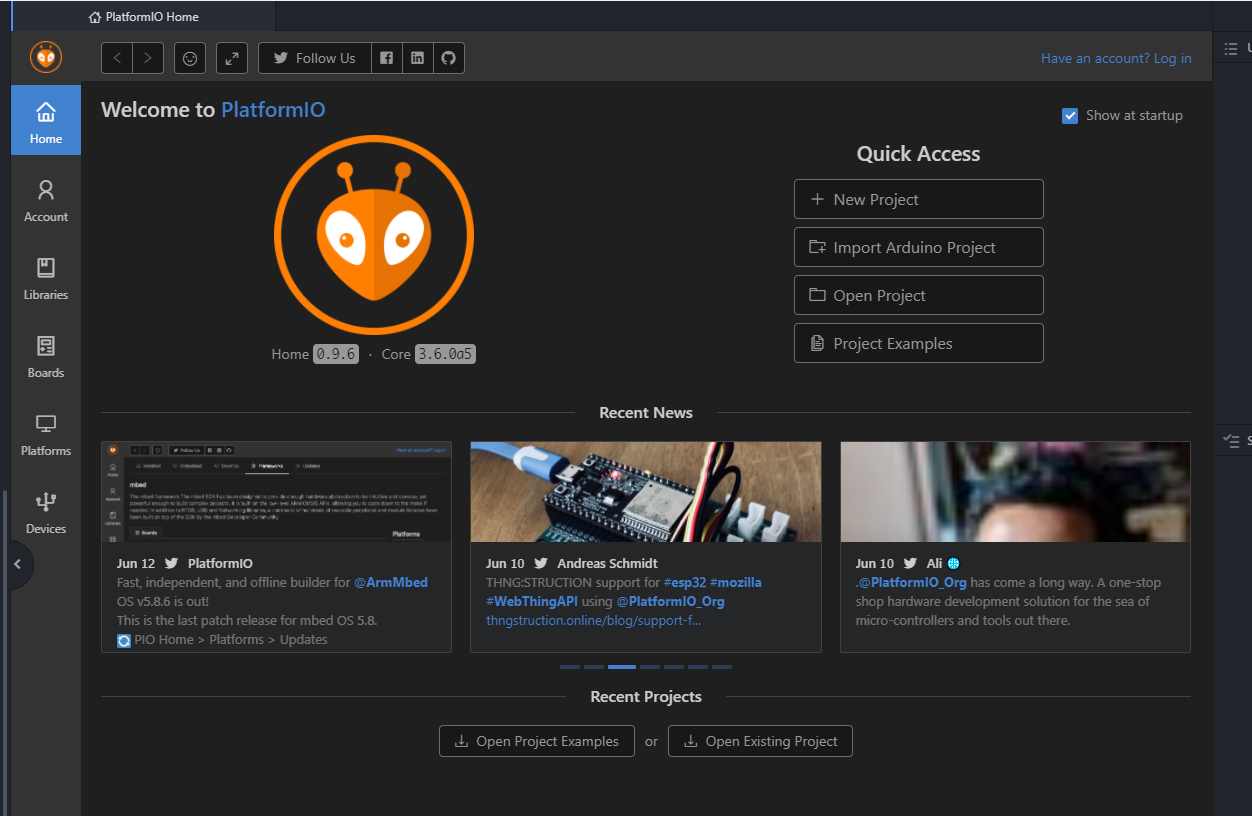Click the author name Andreas Schmidt

tap(607, 563)
